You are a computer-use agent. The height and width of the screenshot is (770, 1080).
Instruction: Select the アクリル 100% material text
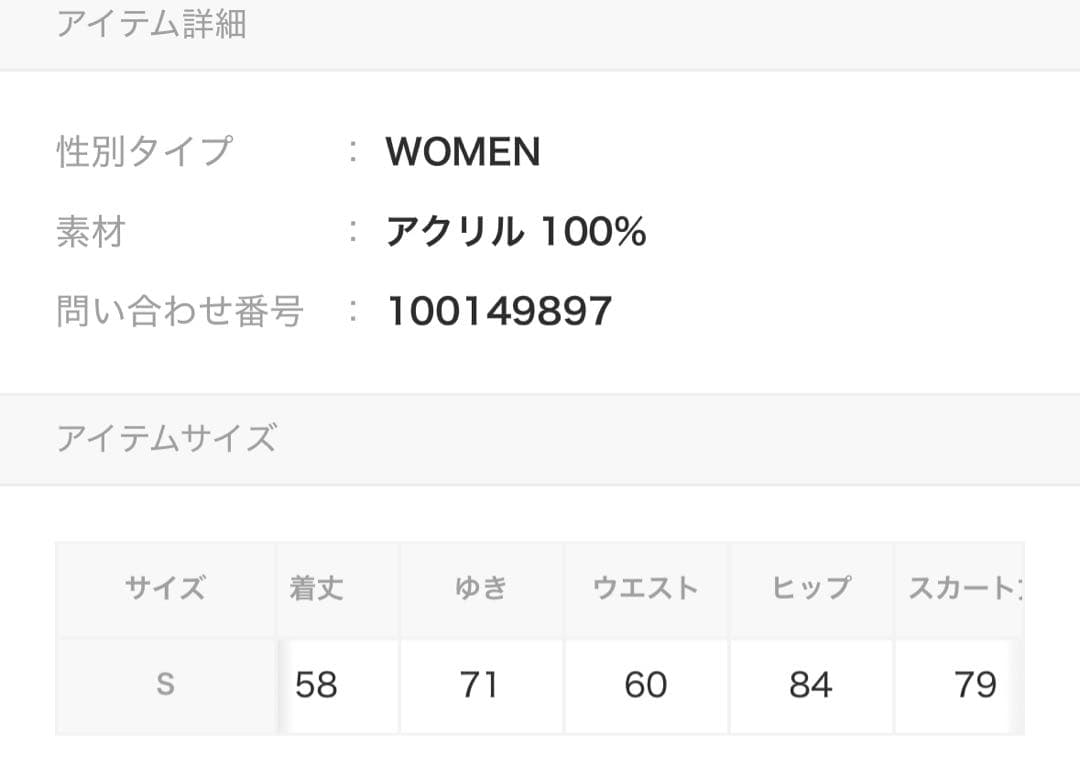pyautogui.click(x=516, y=232)
